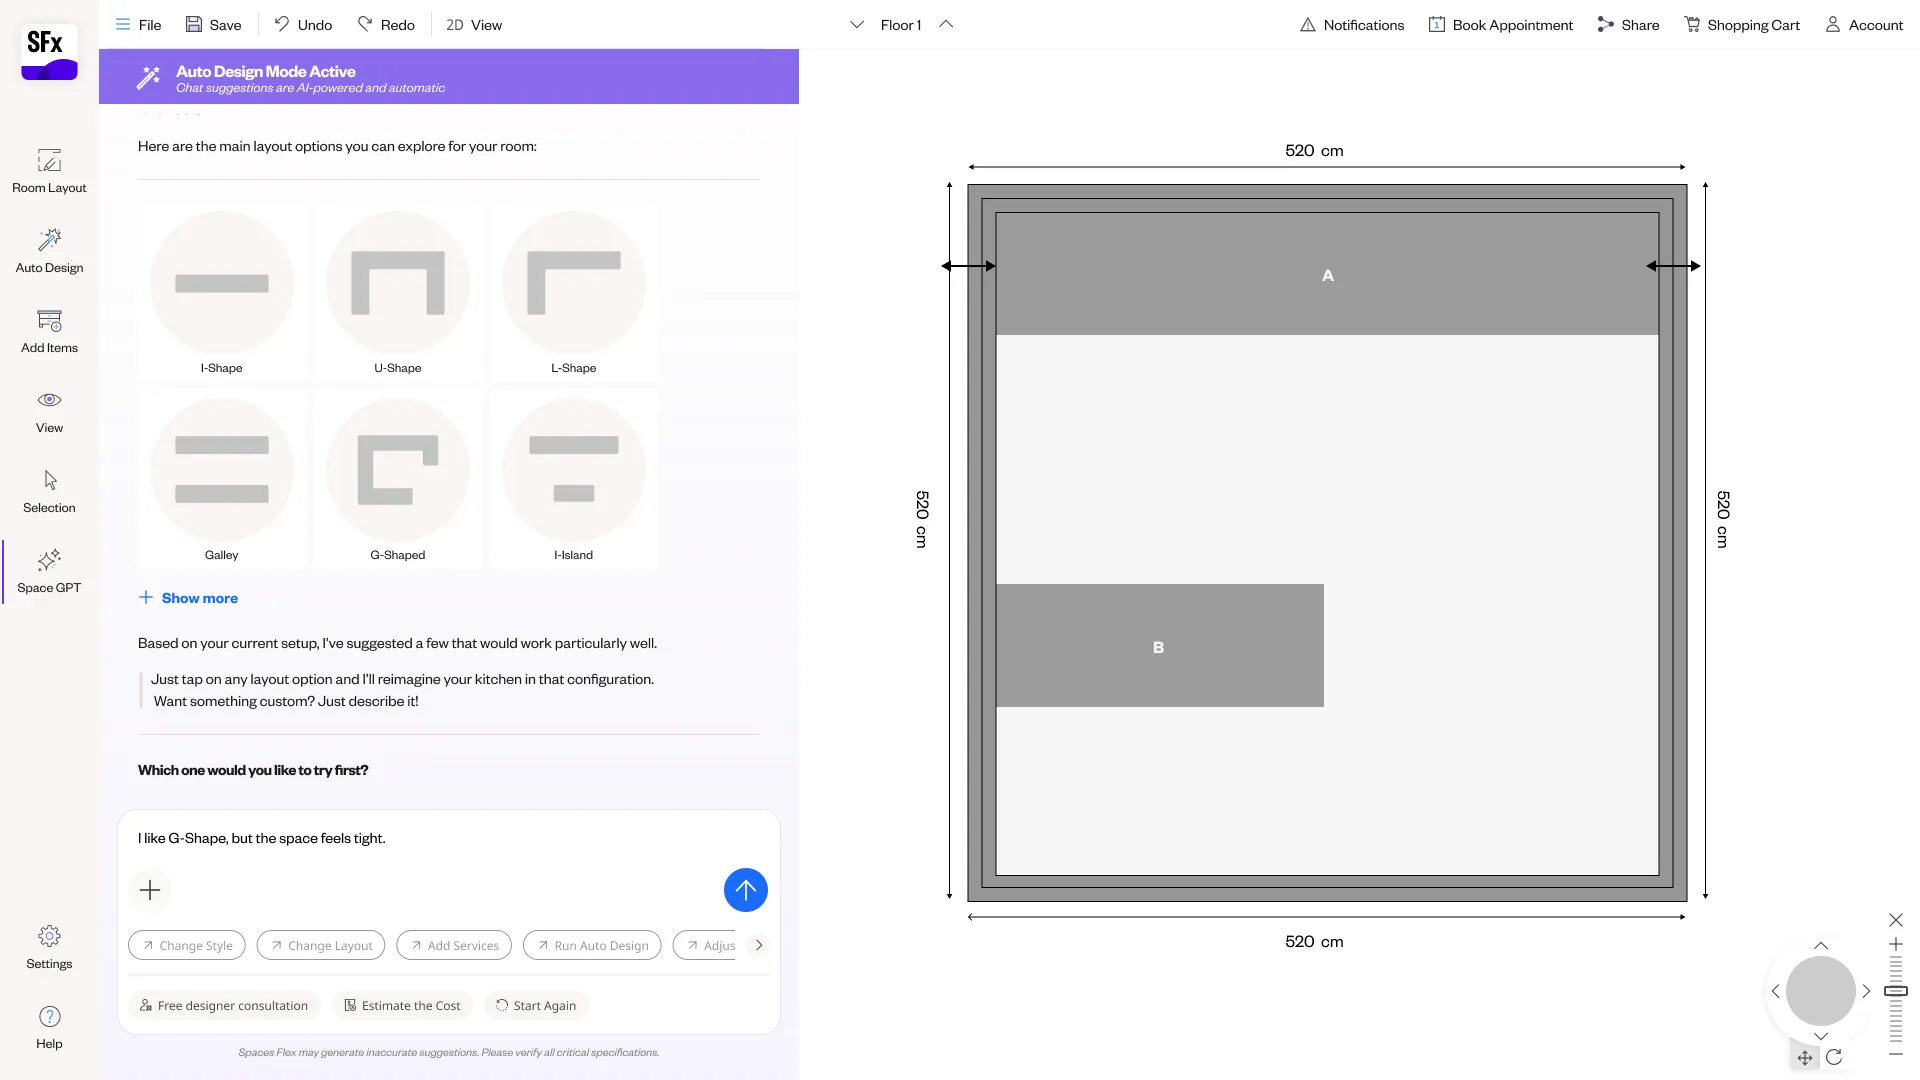
Task: Open Settings from the sidebar
Action: point(49,947)
